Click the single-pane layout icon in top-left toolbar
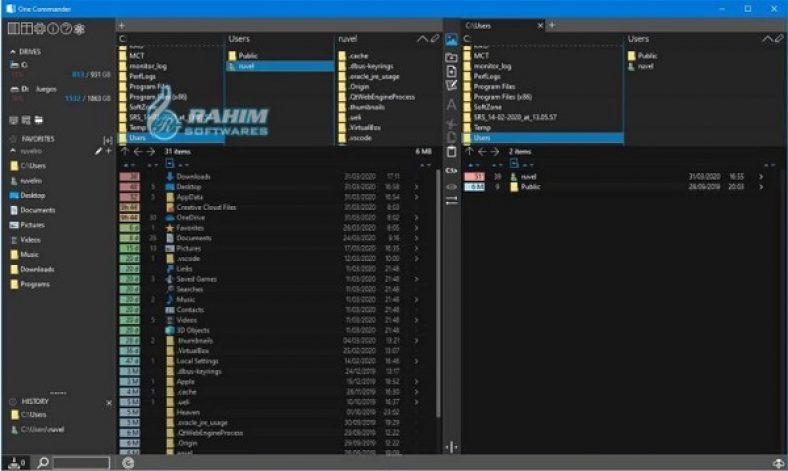This screenshot has width=788, height=471. (x=14, y=29)
